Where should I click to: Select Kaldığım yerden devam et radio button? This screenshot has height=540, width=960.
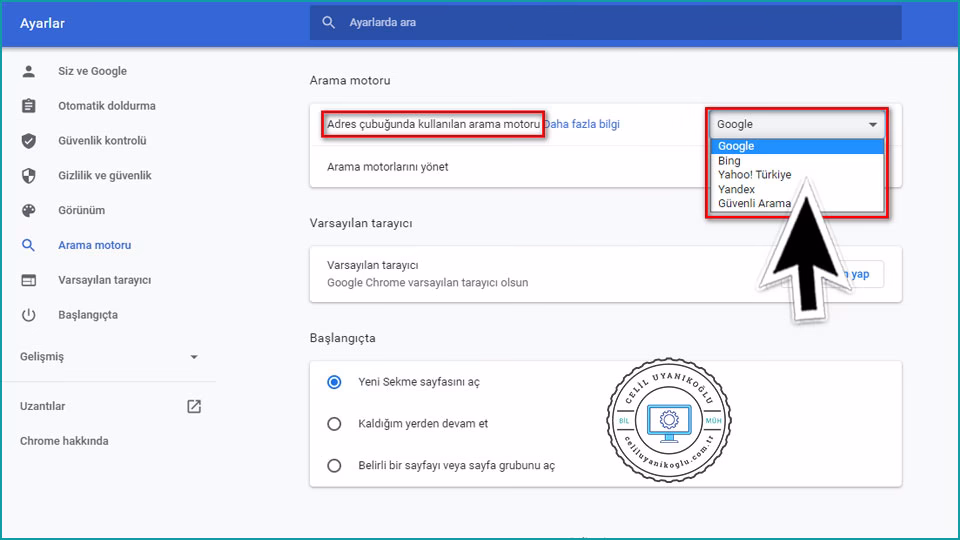click(x=334, y=424)
